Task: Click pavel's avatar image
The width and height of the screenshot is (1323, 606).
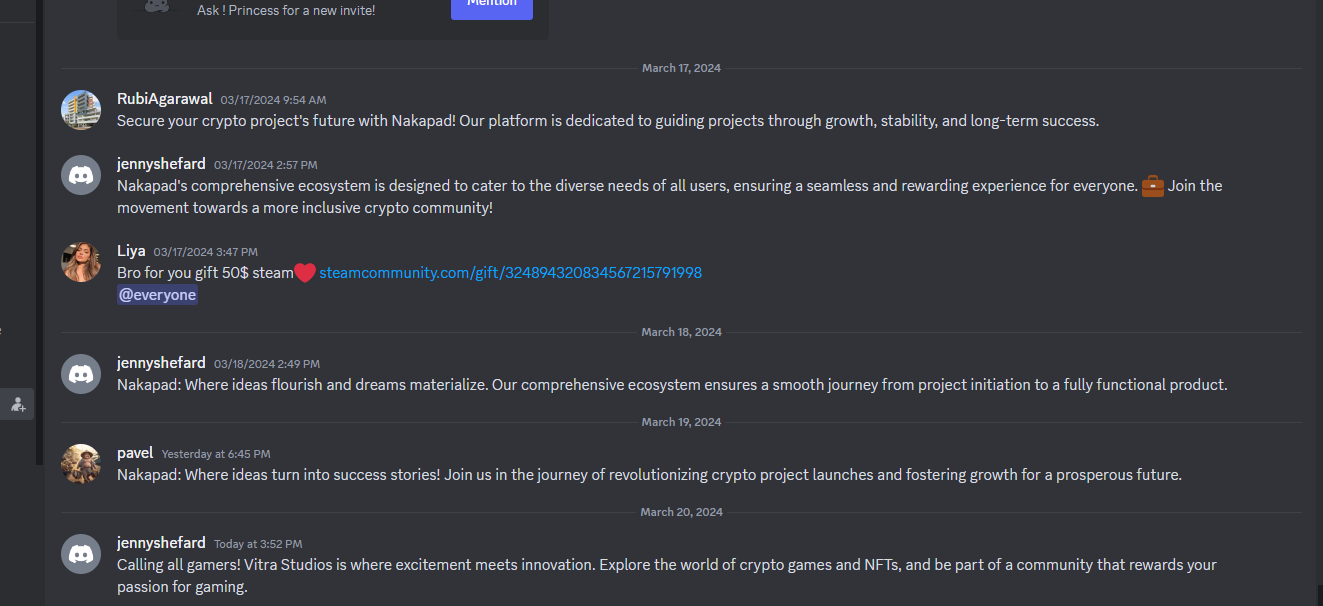Action: pos(81,464)
